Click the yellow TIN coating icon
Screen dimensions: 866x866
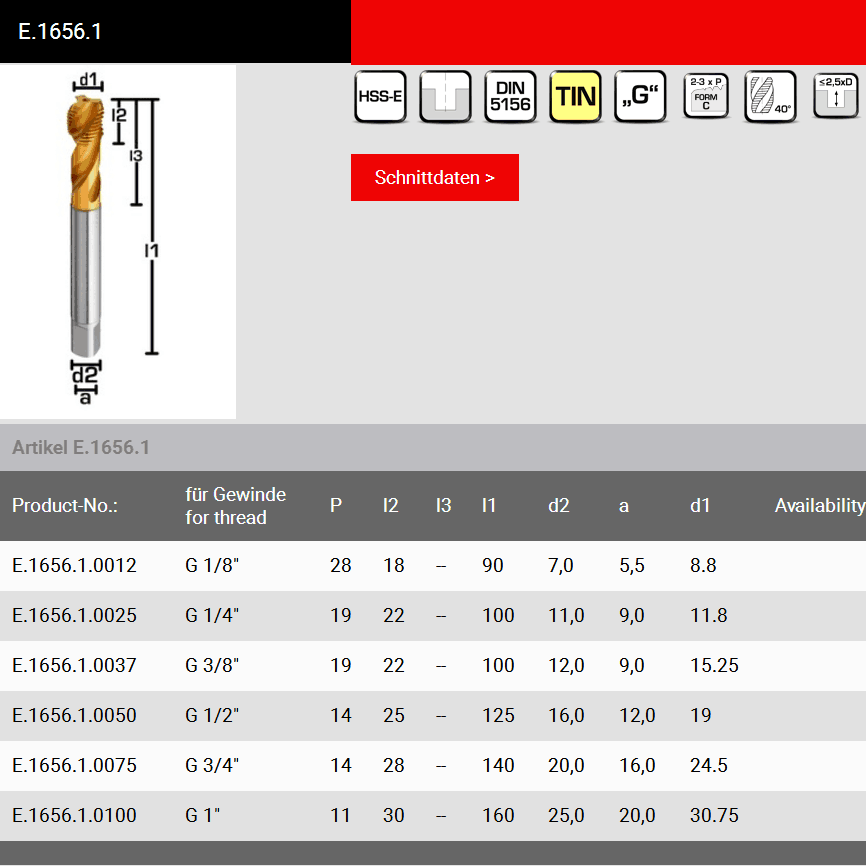coord(575,97)
